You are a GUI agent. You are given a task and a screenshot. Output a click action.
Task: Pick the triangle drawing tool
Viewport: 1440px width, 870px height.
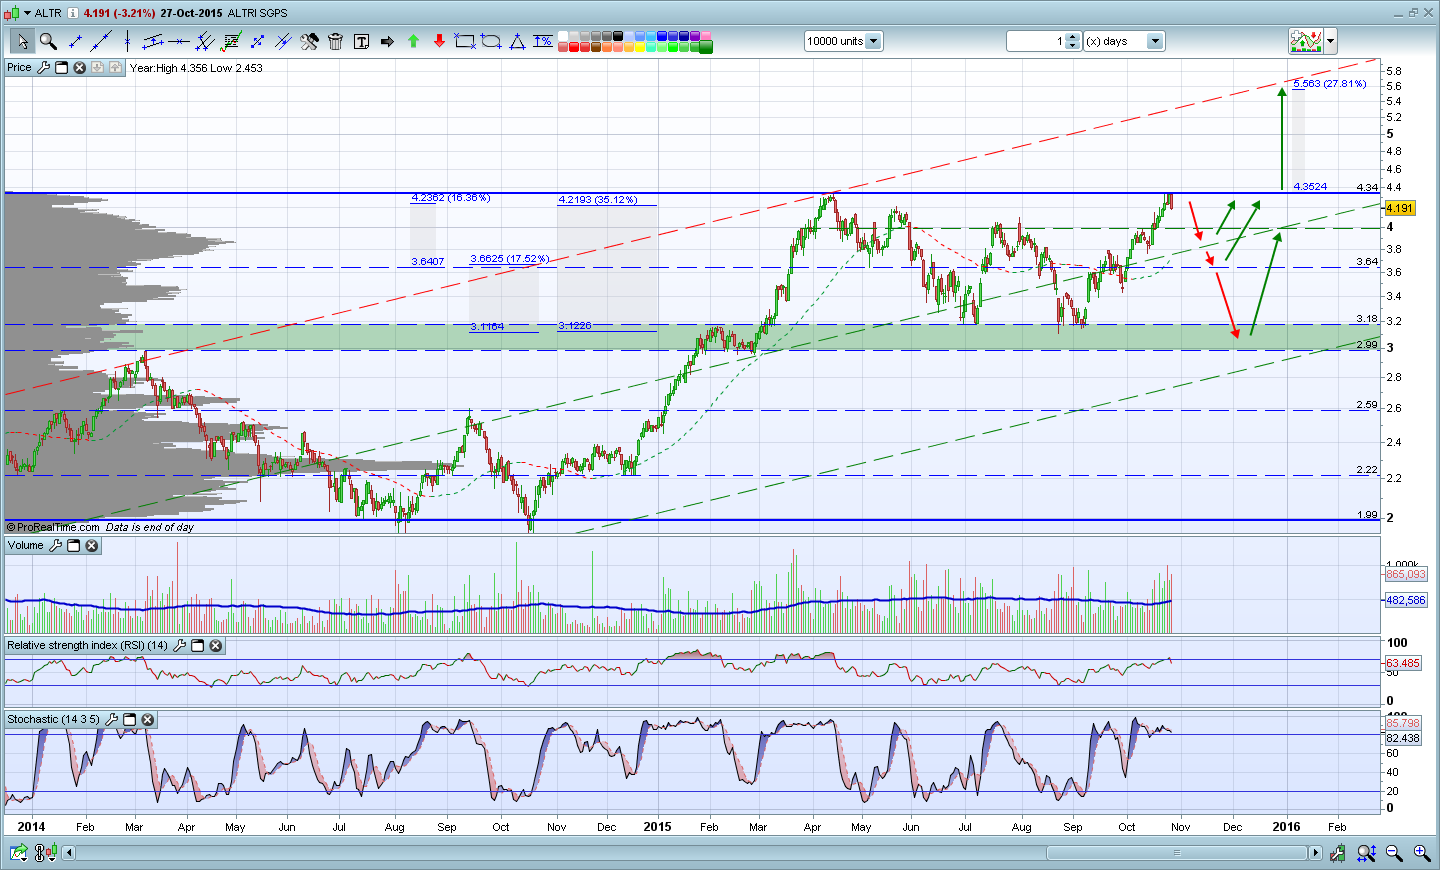pos(517,41)
